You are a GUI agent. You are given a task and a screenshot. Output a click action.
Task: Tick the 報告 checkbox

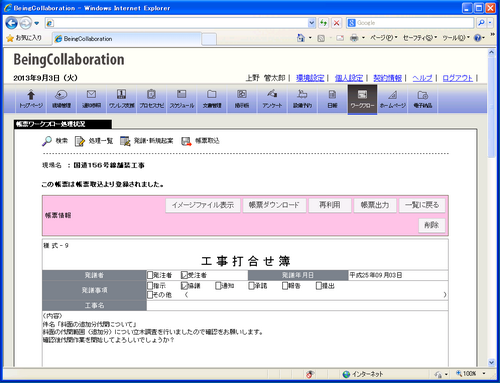coord(285,286)
